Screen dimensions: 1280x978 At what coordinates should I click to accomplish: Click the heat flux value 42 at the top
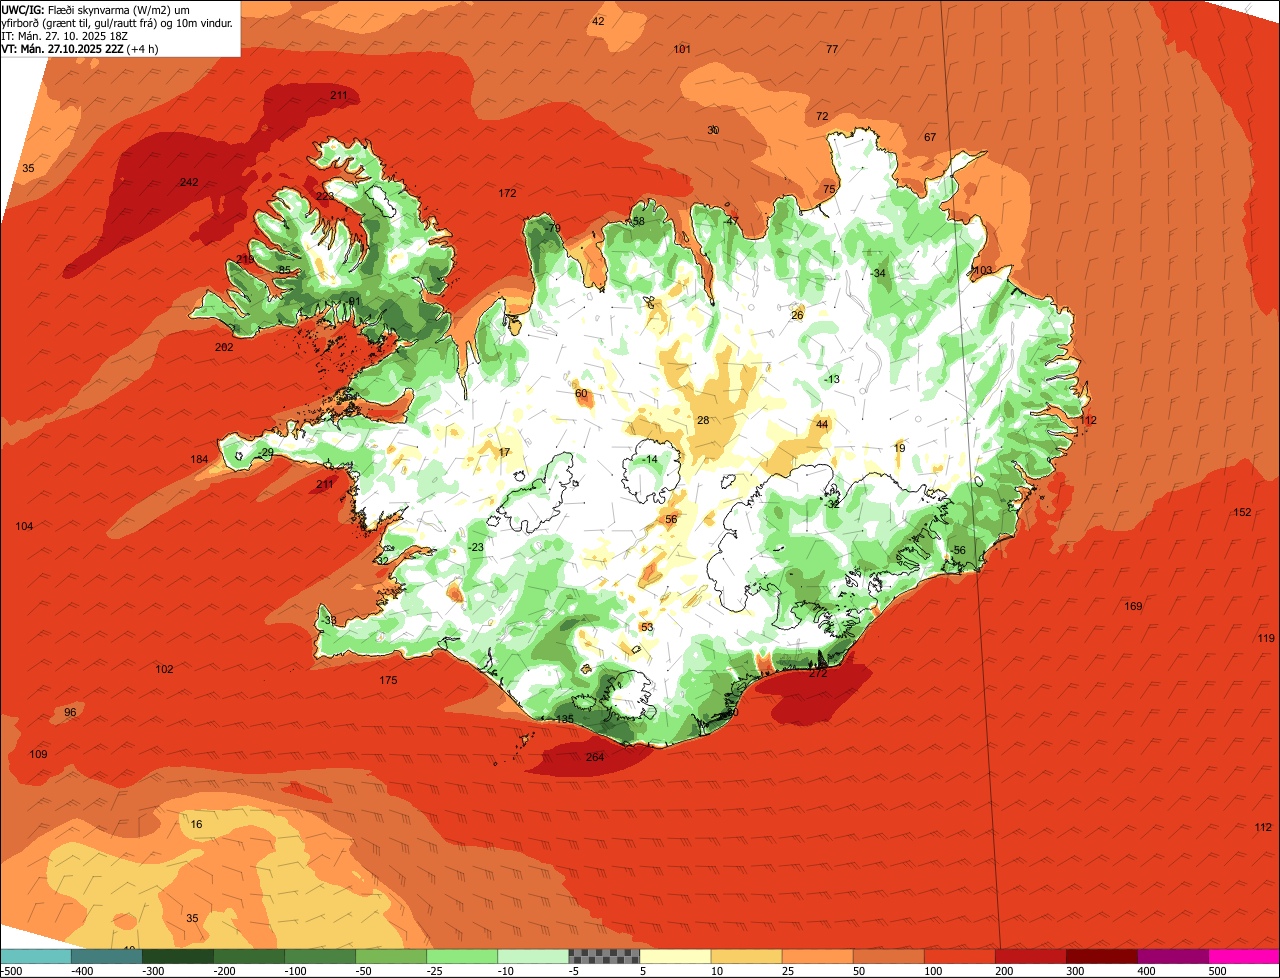[598, 21]
